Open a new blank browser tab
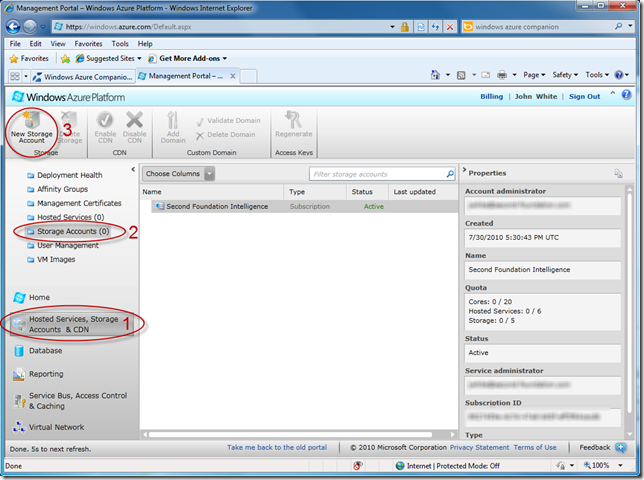This screenshot has width=644, height=480. tap(248, 76)
